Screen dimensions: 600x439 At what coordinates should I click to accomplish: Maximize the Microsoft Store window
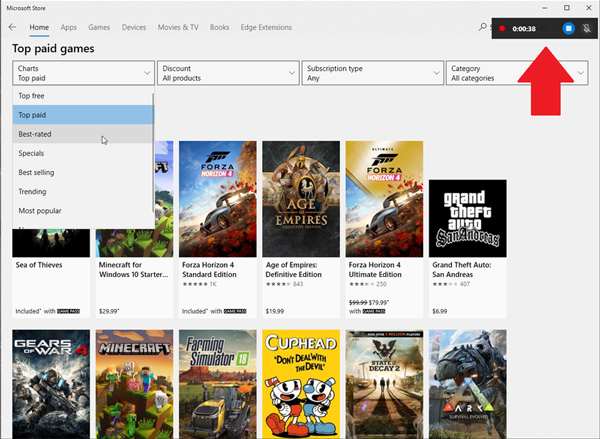click(x=567, y=8)
